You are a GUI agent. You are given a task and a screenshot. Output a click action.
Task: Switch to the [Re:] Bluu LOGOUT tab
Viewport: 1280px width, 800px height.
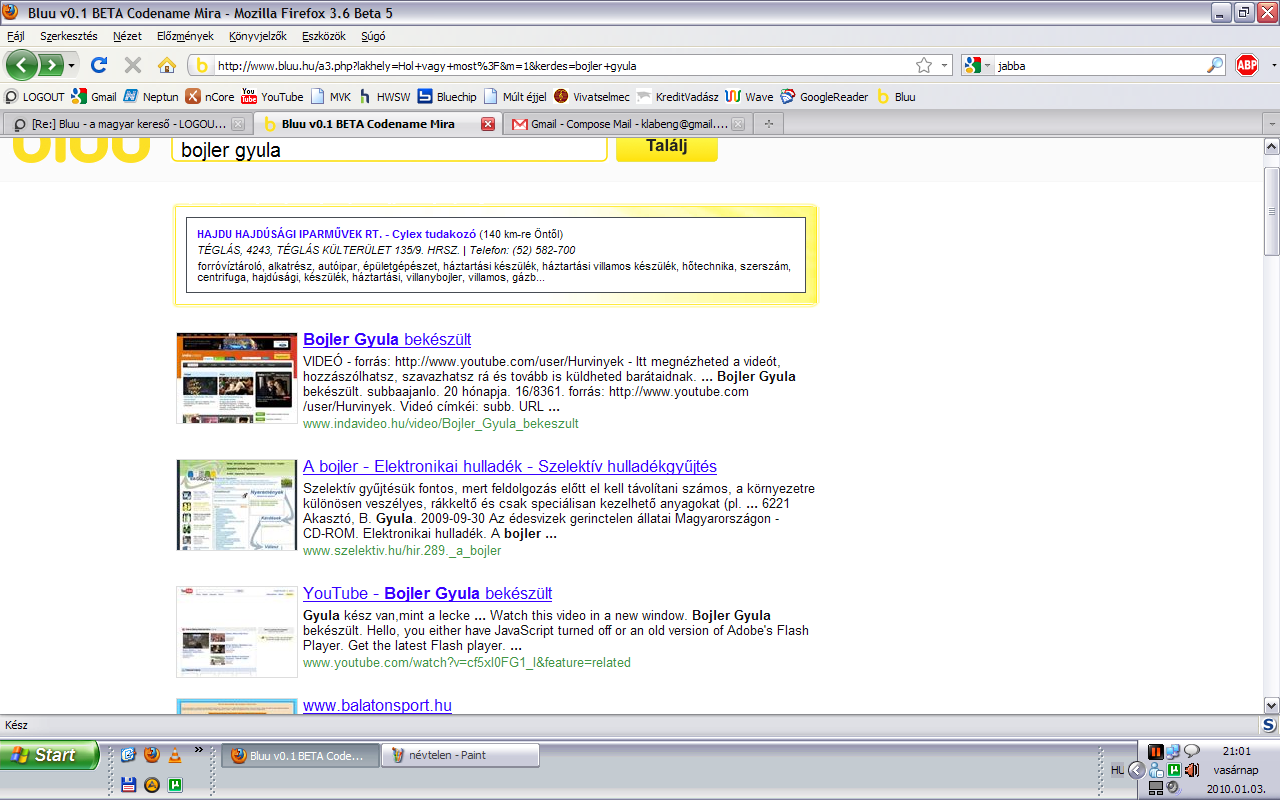pyautogui.click(x=126, y=124)
